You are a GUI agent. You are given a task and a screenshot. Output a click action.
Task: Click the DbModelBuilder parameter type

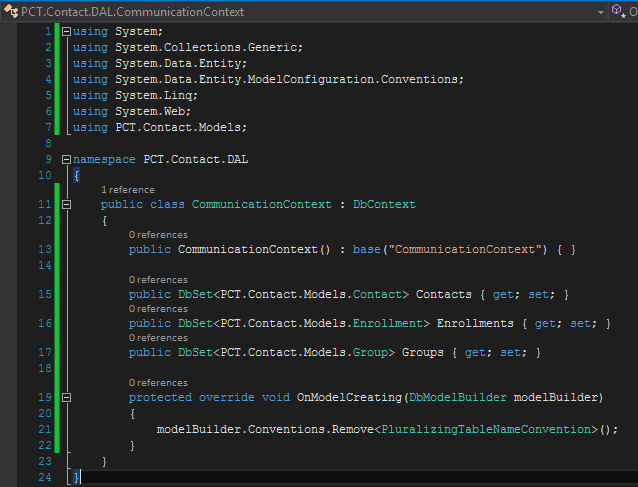pyautogui.click(x=456, y=397)
